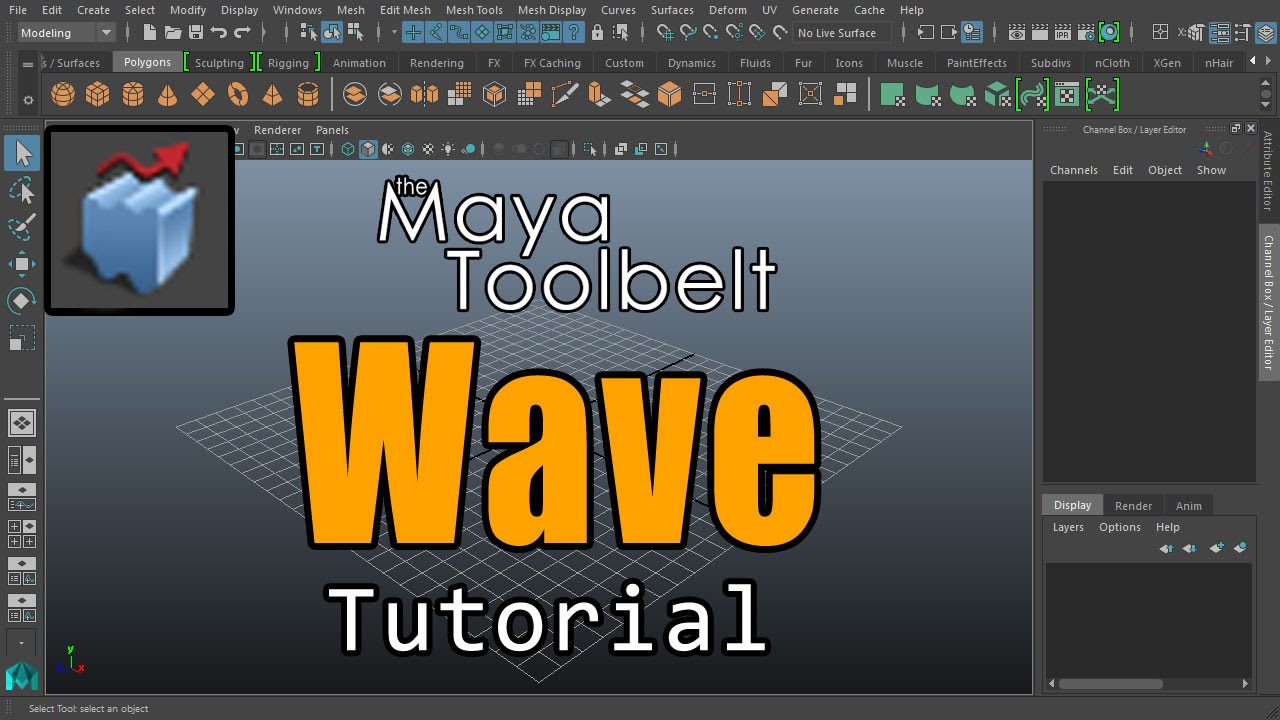
Task: Create a polygon sphere from the shelf
Action: point(63,95)
